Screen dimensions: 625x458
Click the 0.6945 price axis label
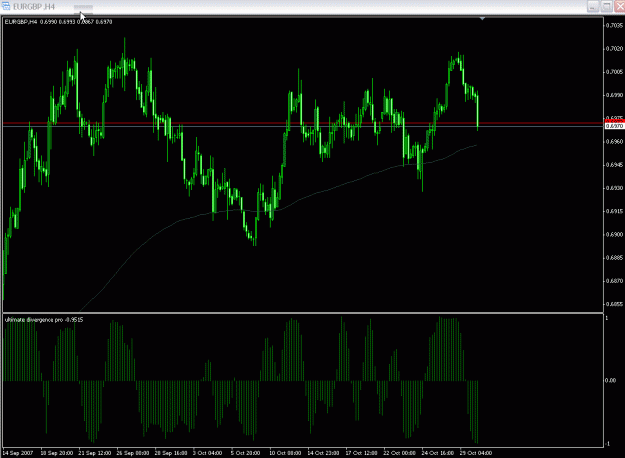(614, 165)
